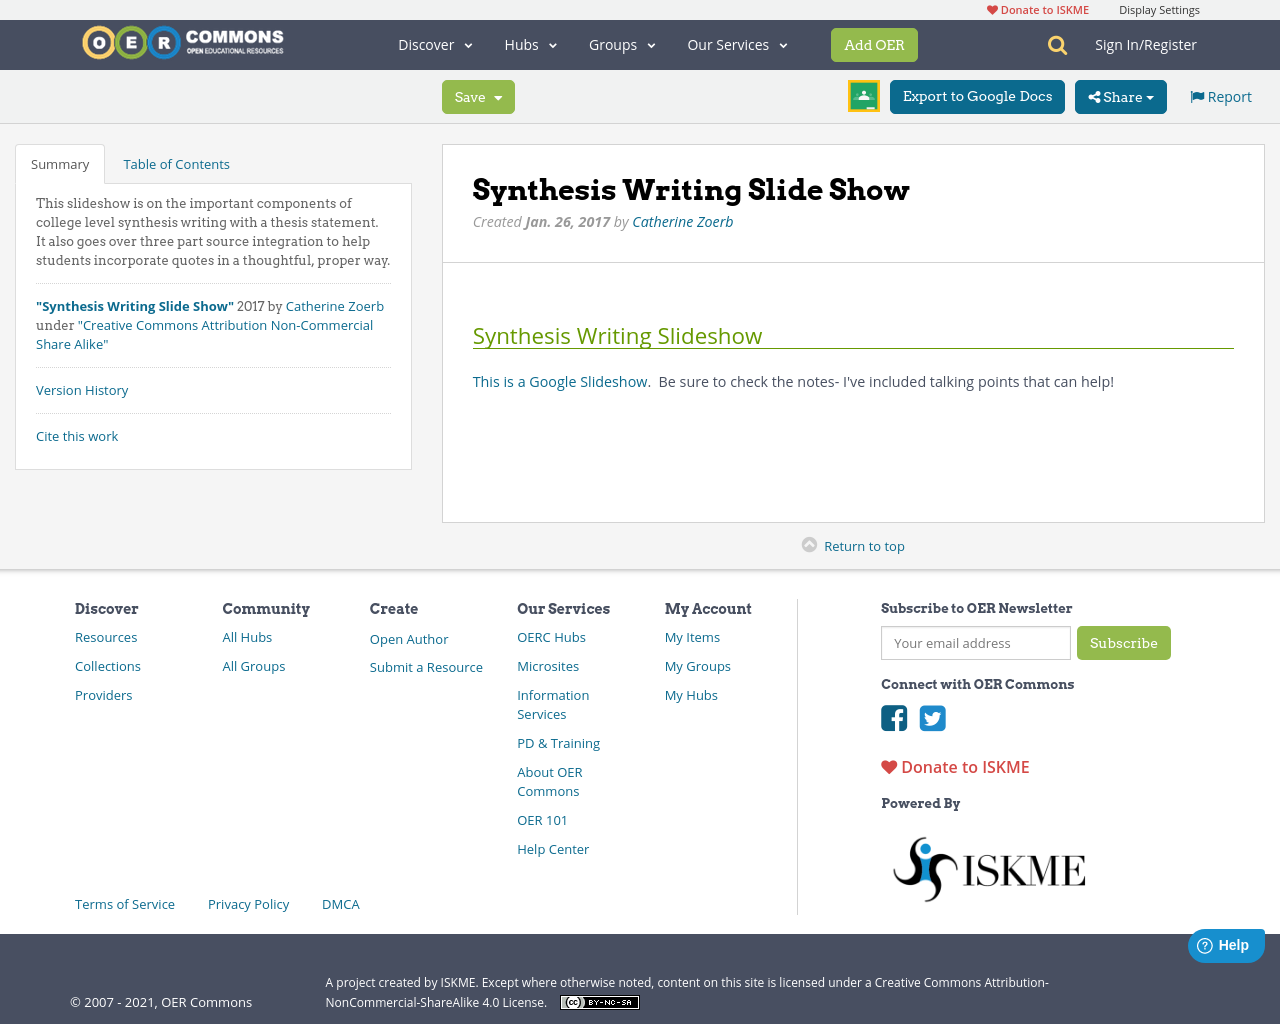Click the Add OER button
Screen dimensions: 1280x1024
point(874,44)
